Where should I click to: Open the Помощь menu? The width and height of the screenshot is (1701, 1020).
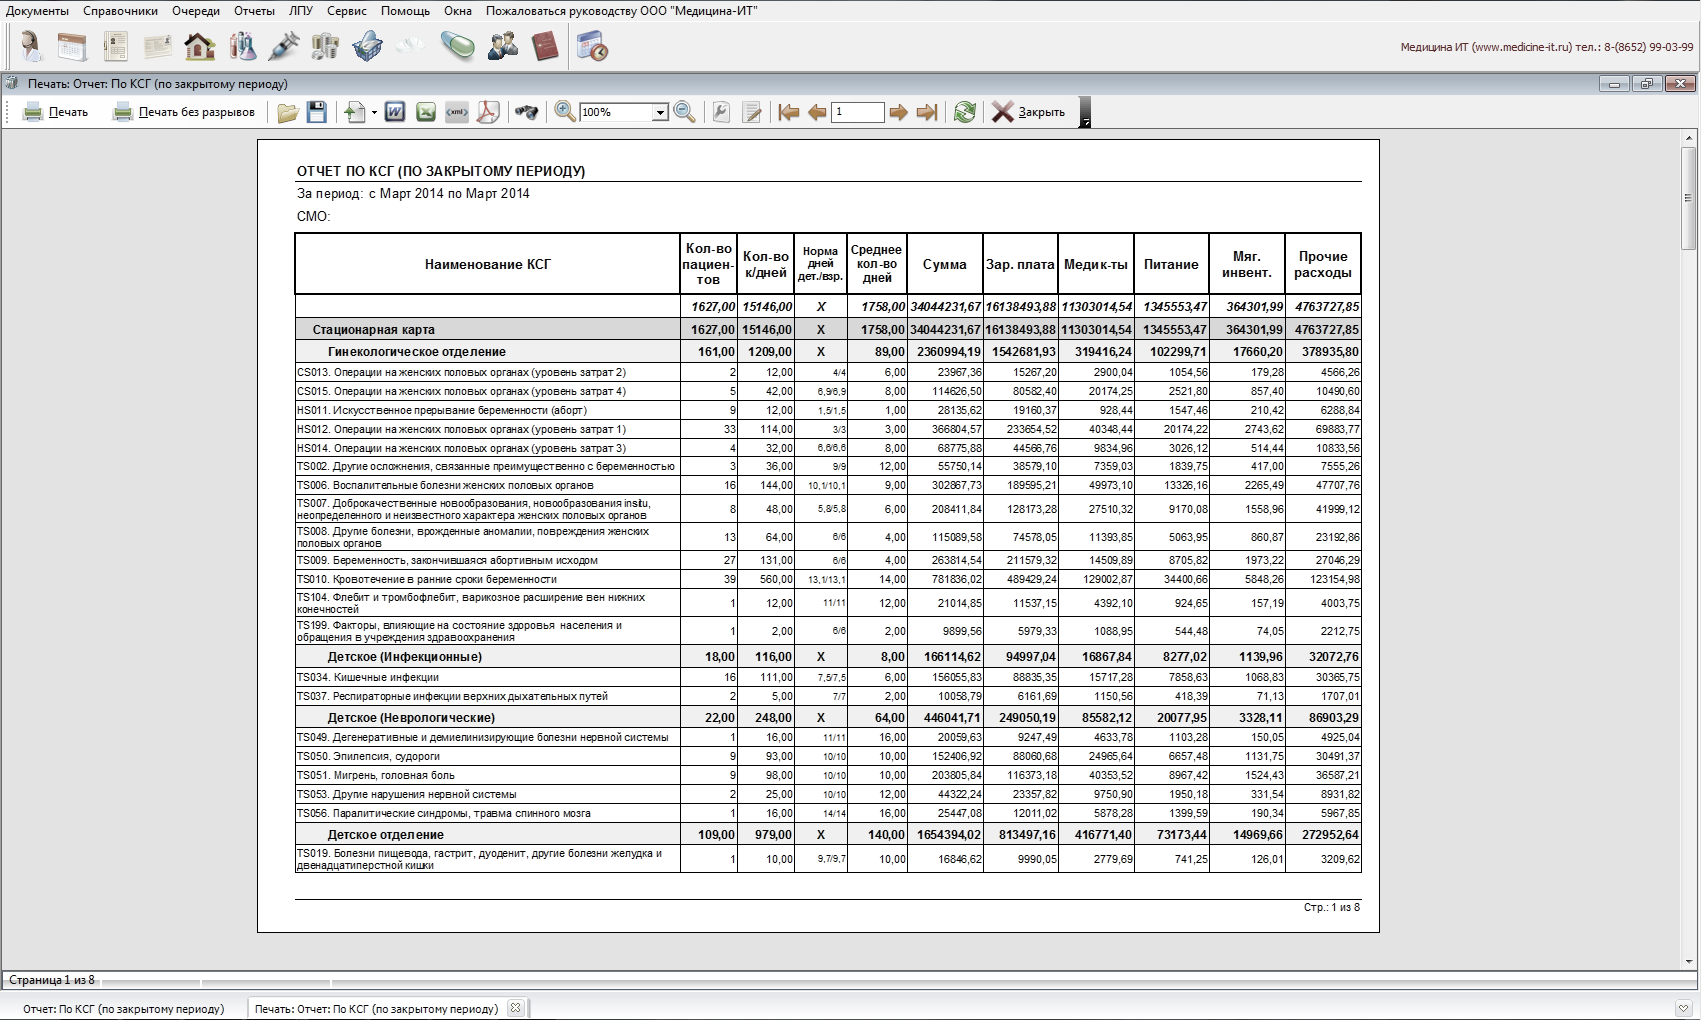point(405,11)
